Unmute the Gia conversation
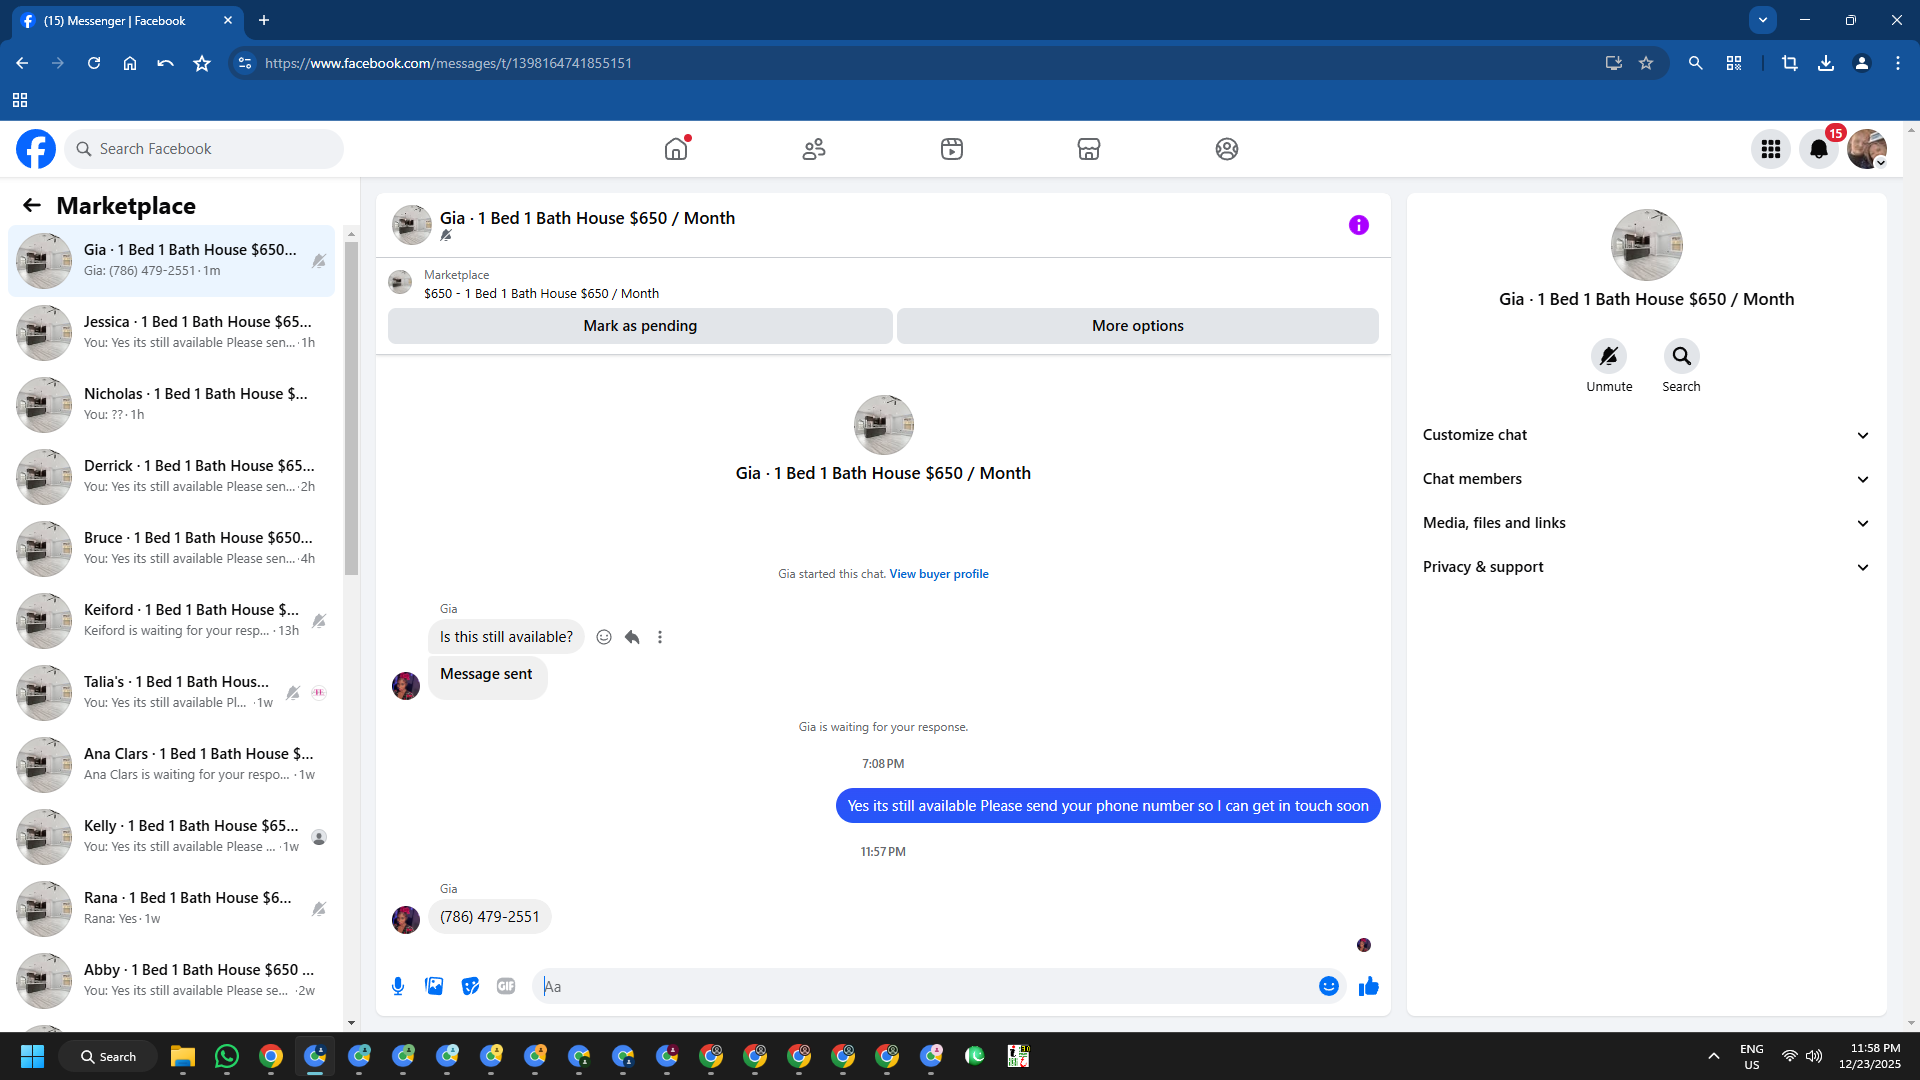Image resolution: width=1920 pixels, height=1080 pixels. coord(1608,357)
